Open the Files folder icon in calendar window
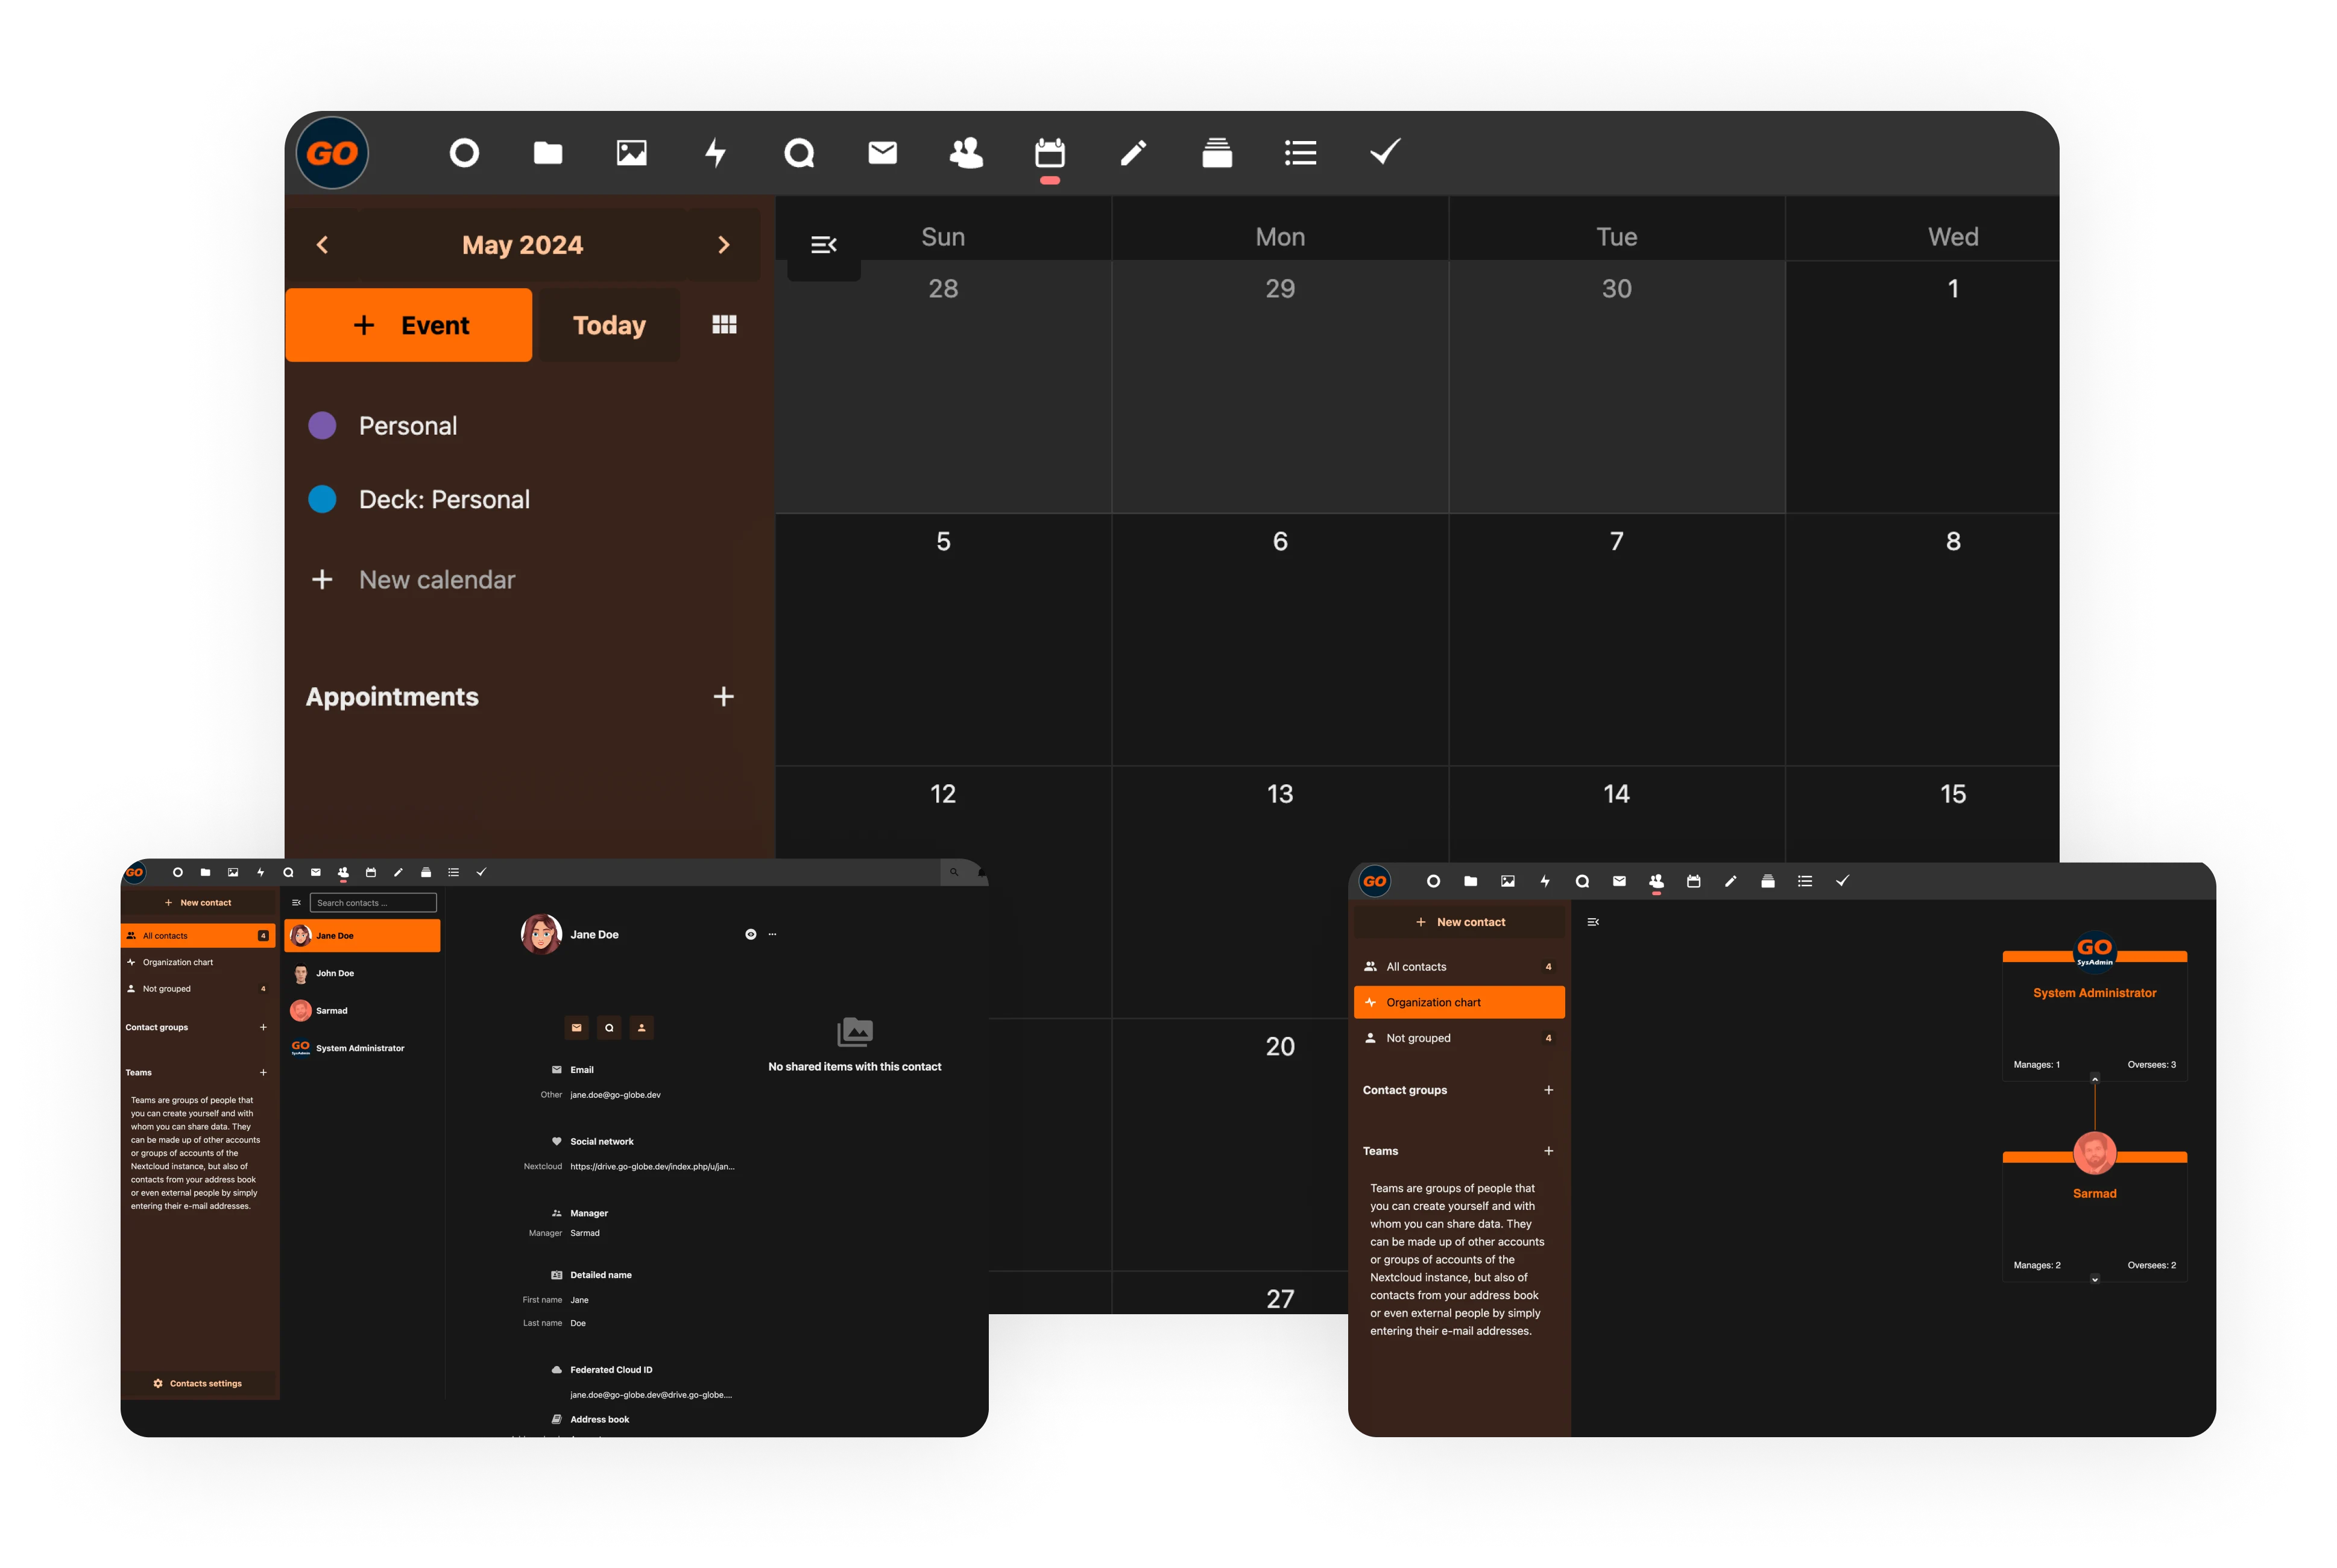 [x=548, y=153]
